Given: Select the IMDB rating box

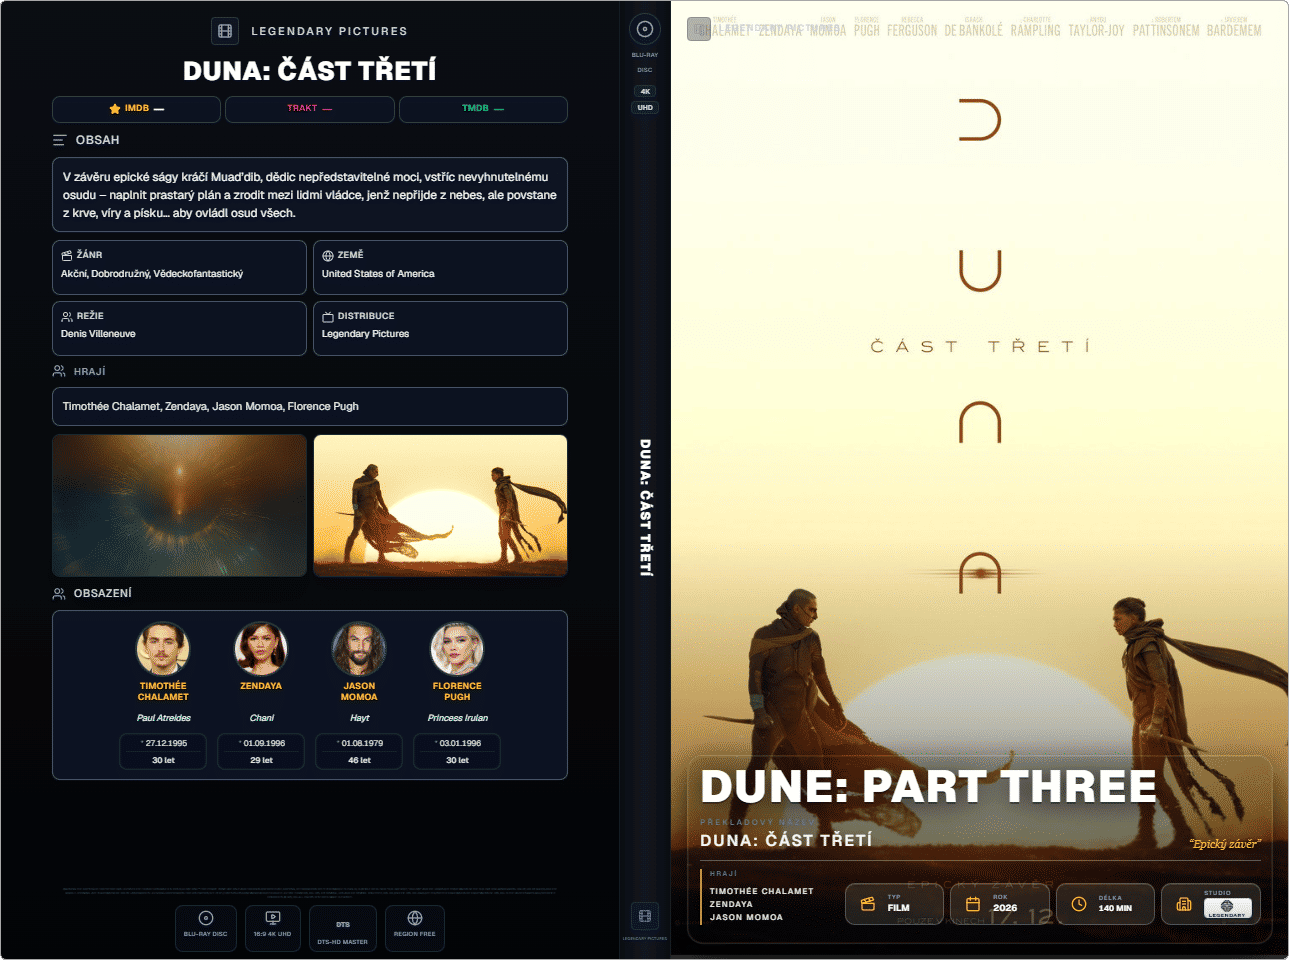Looking at the screenshot, I should point(136,109).
